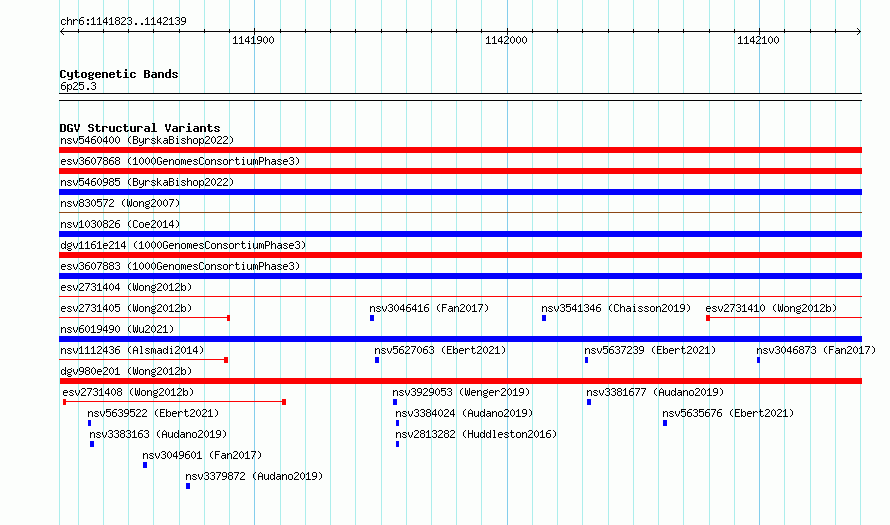Open the nsv3383163 (Audano2019) label

pyautogui.click(x=158, y=434)
